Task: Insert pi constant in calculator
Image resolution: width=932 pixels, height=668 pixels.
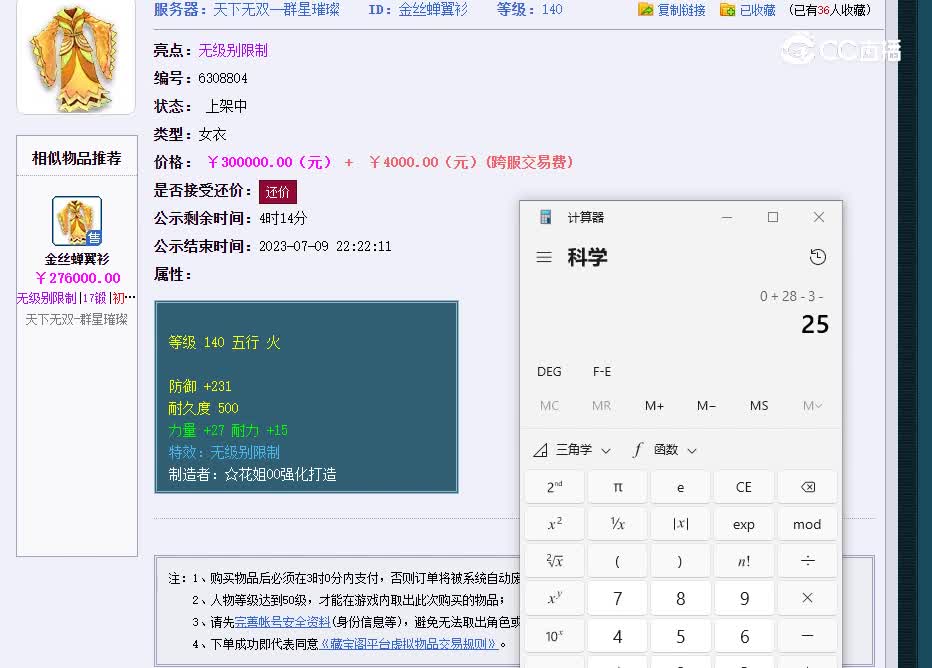Action: pyautogui.click(x=618, y=487)
